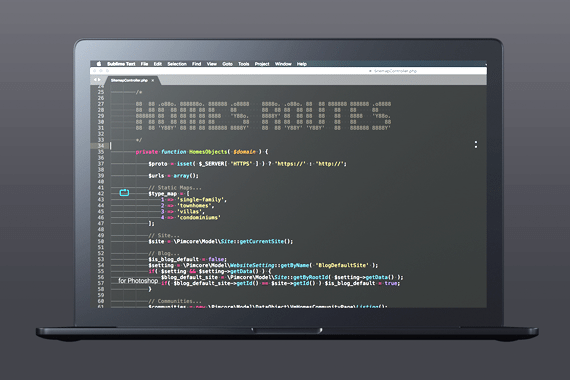Go to next tab with right arrow
The image size is (570, 380).
coord(99,80)
